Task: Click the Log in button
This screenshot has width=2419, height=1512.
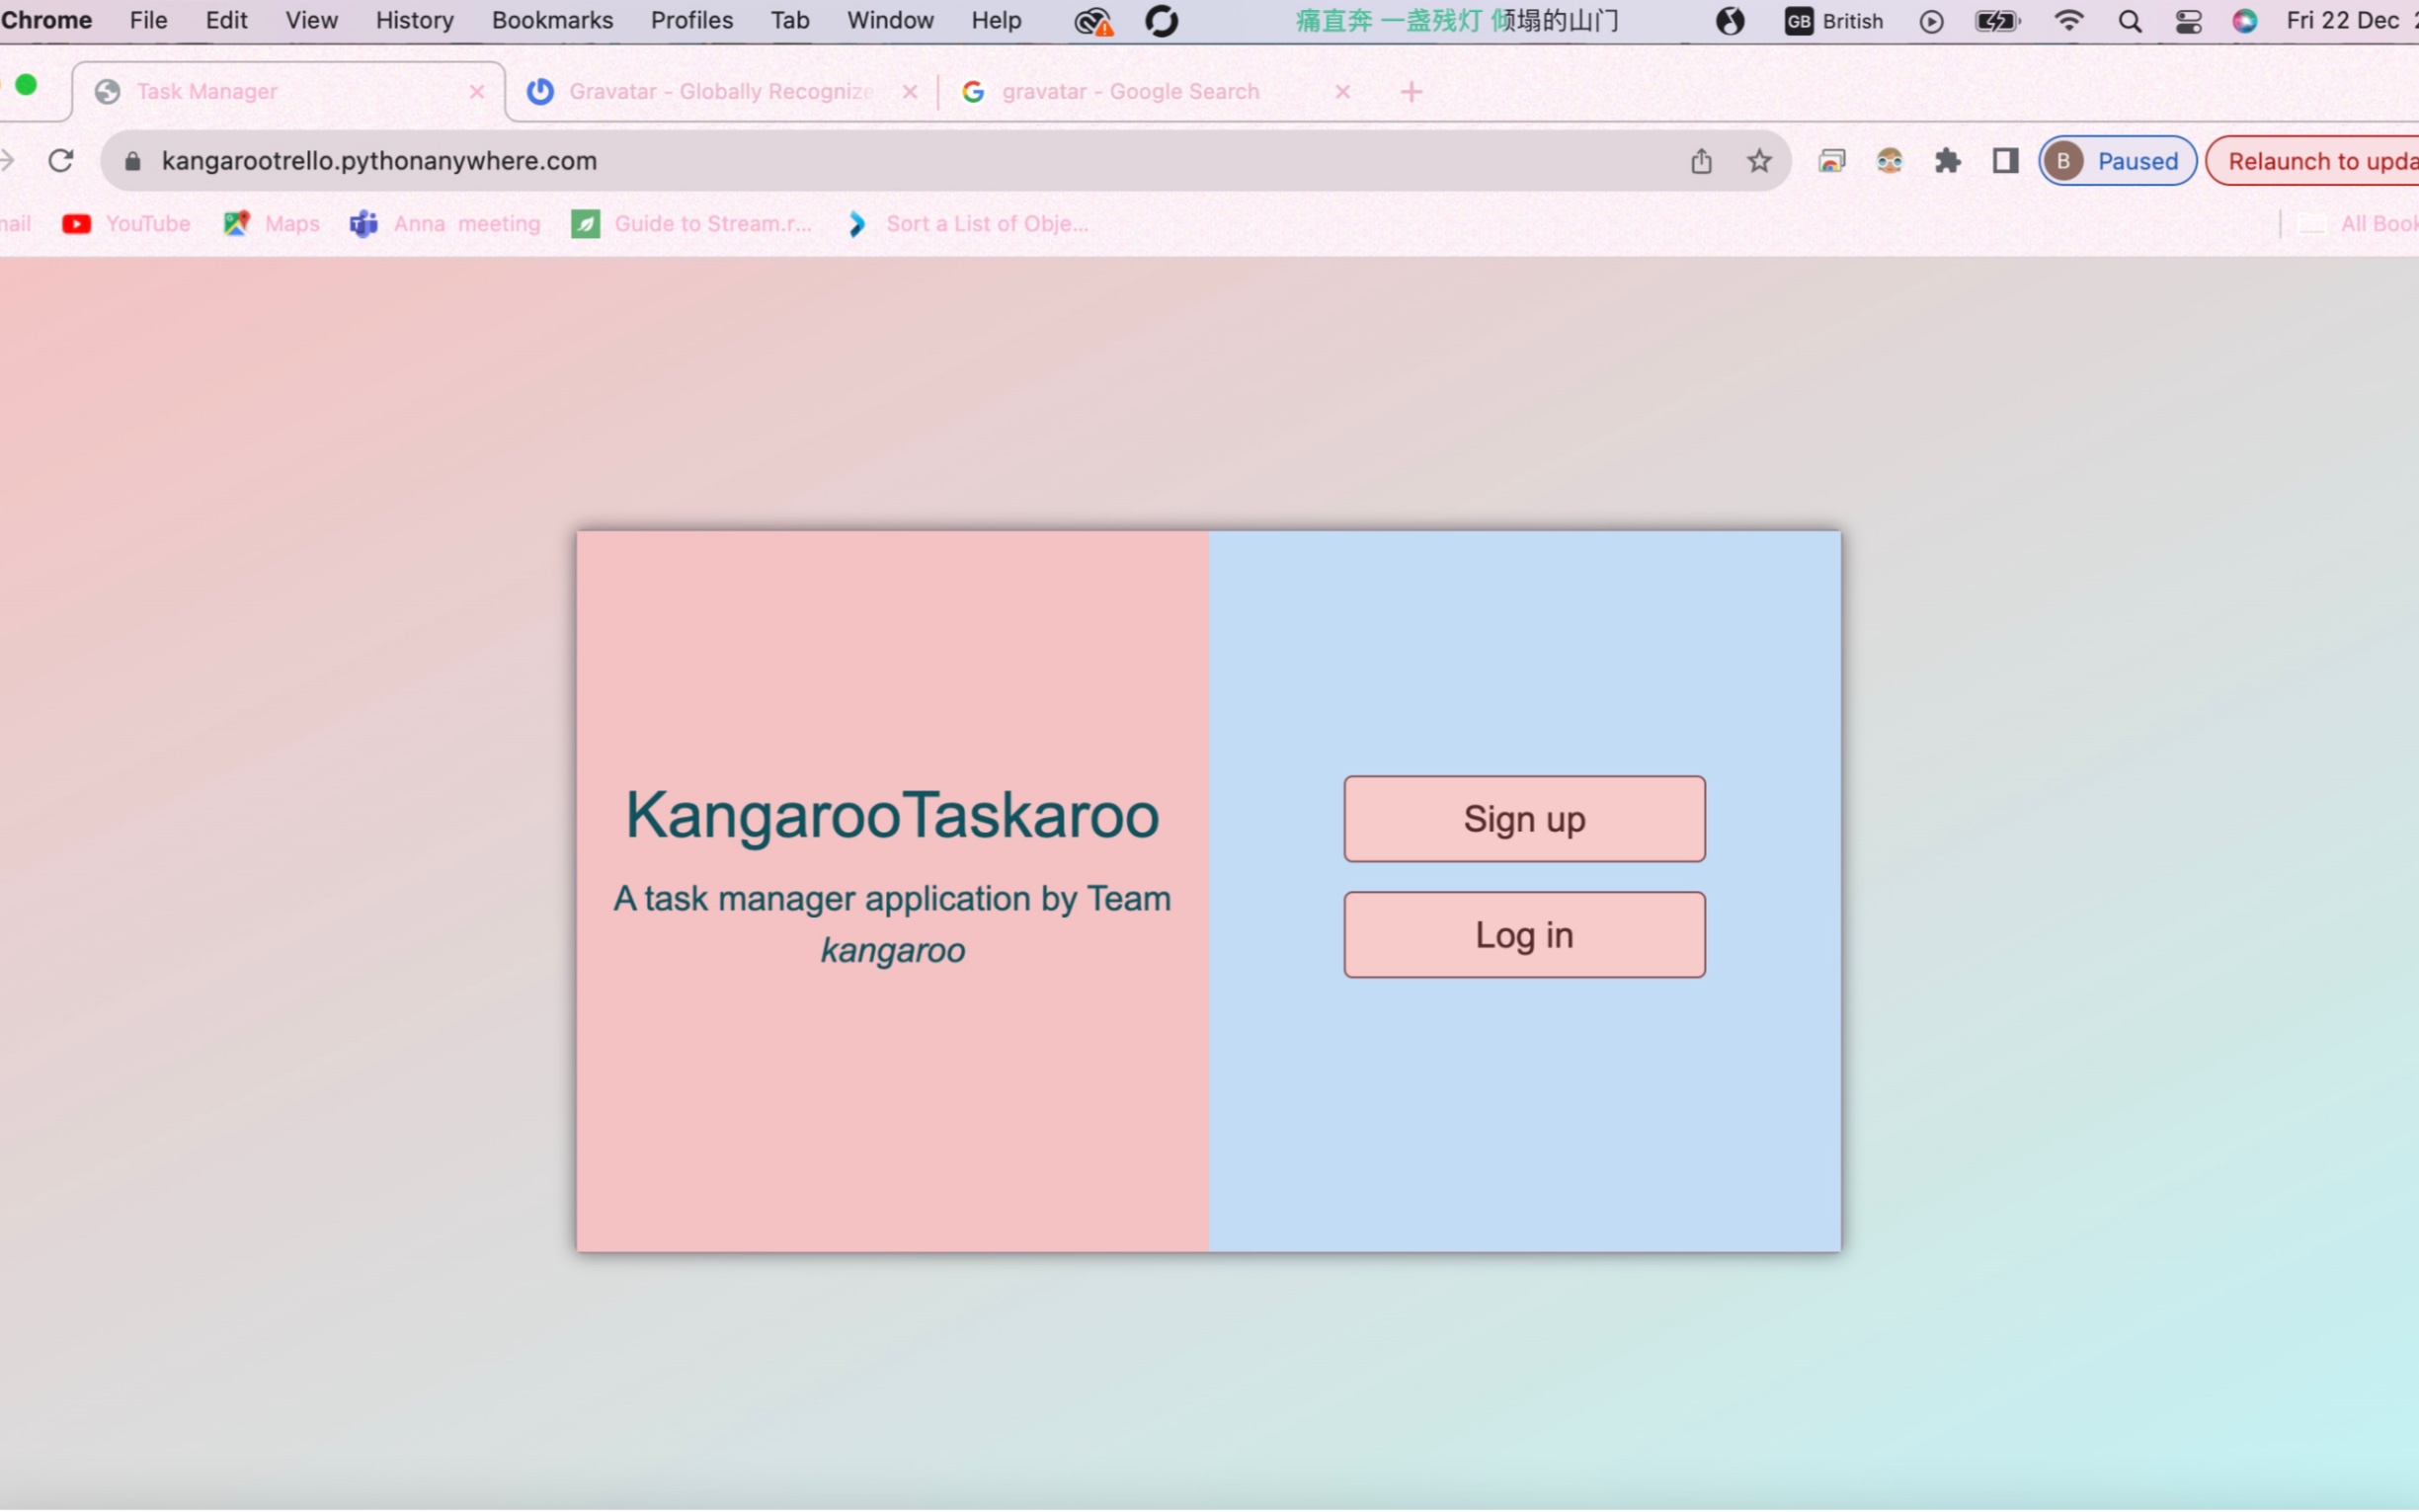Action: click(1524, 935)
